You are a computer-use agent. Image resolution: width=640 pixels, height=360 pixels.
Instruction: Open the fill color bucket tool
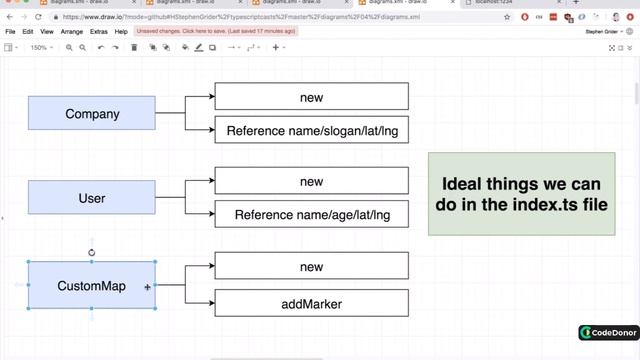coord(185,48)
